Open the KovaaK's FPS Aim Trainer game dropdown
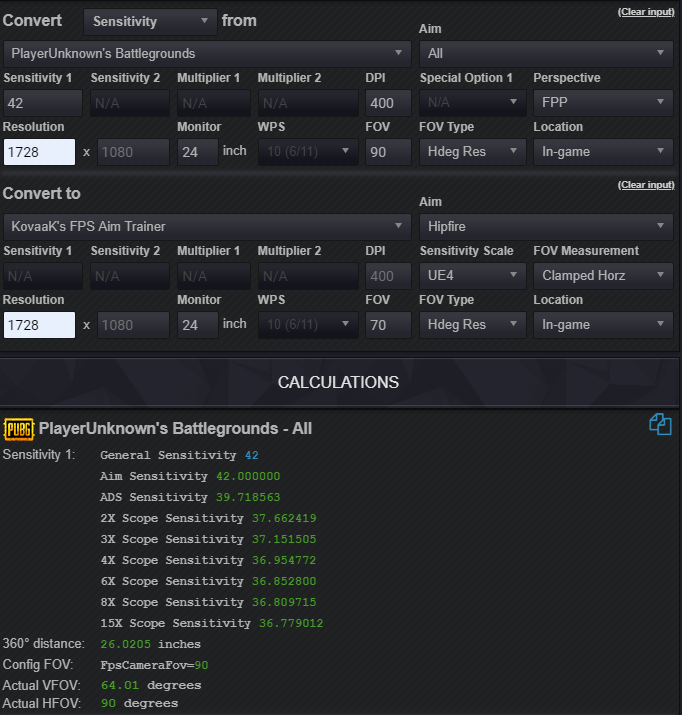Screen dimensions: 682x715 coord(207,227)
